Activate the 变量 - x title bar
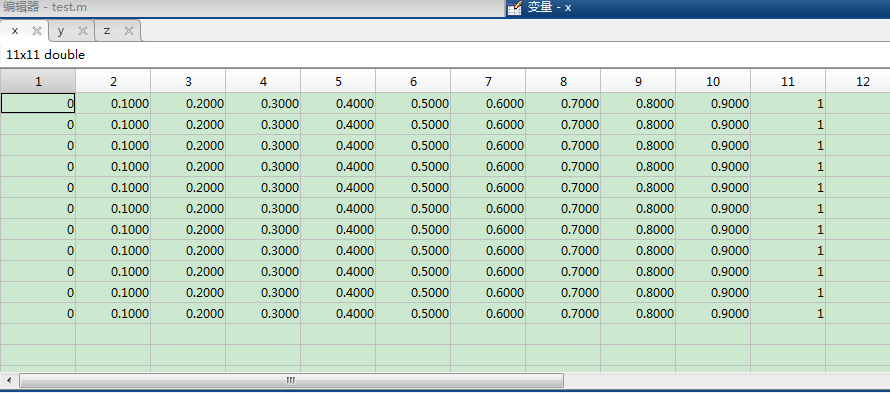The image size is (890, 393). pyautogui.click(x=698, y=8)
